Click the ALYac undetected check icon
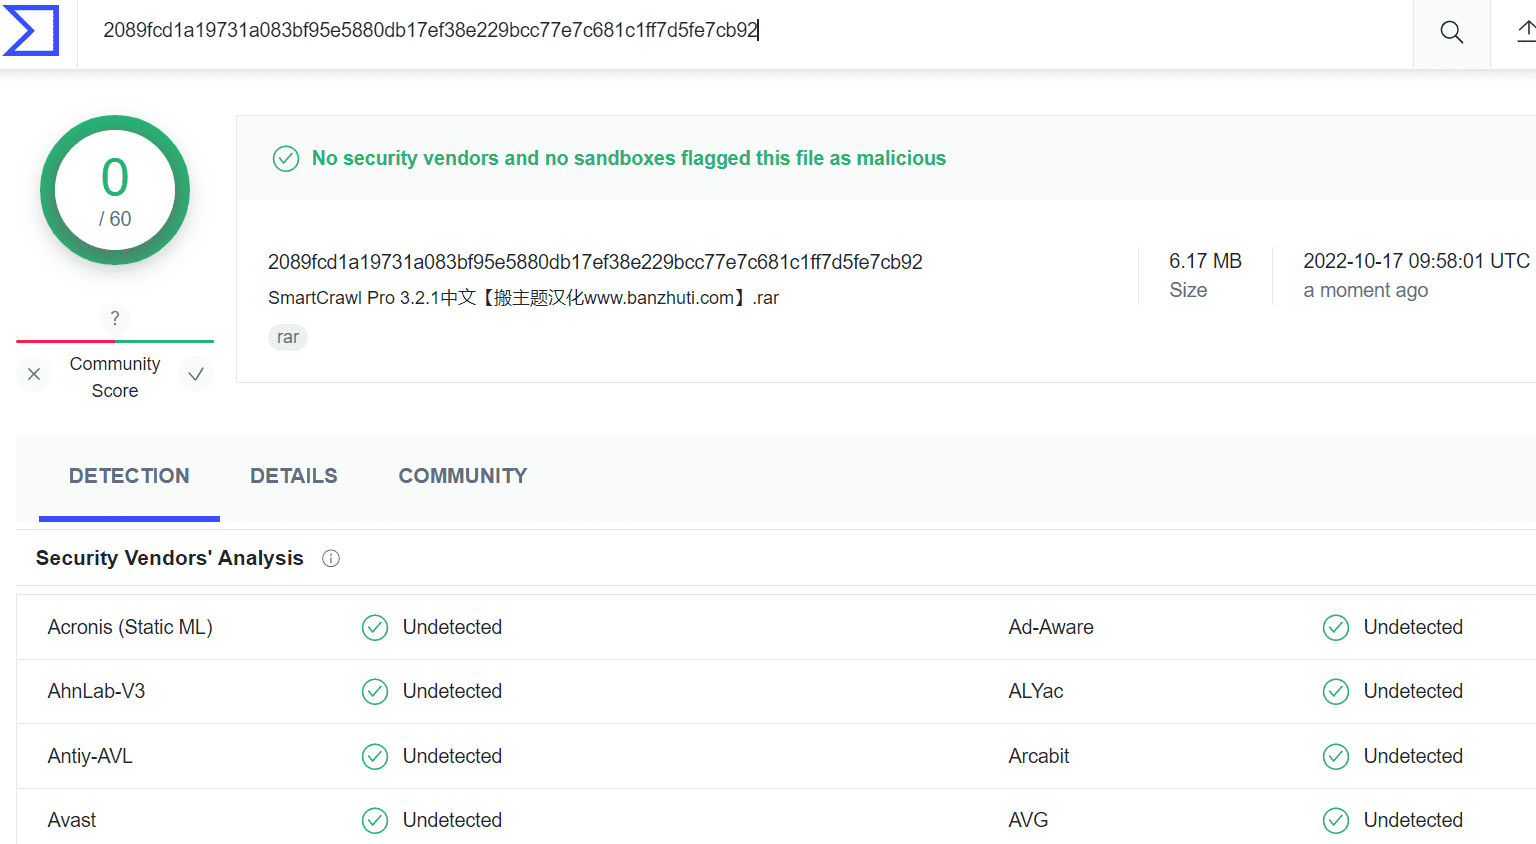The height and width of the screenshot is (844, 1536). point(1336,691)
